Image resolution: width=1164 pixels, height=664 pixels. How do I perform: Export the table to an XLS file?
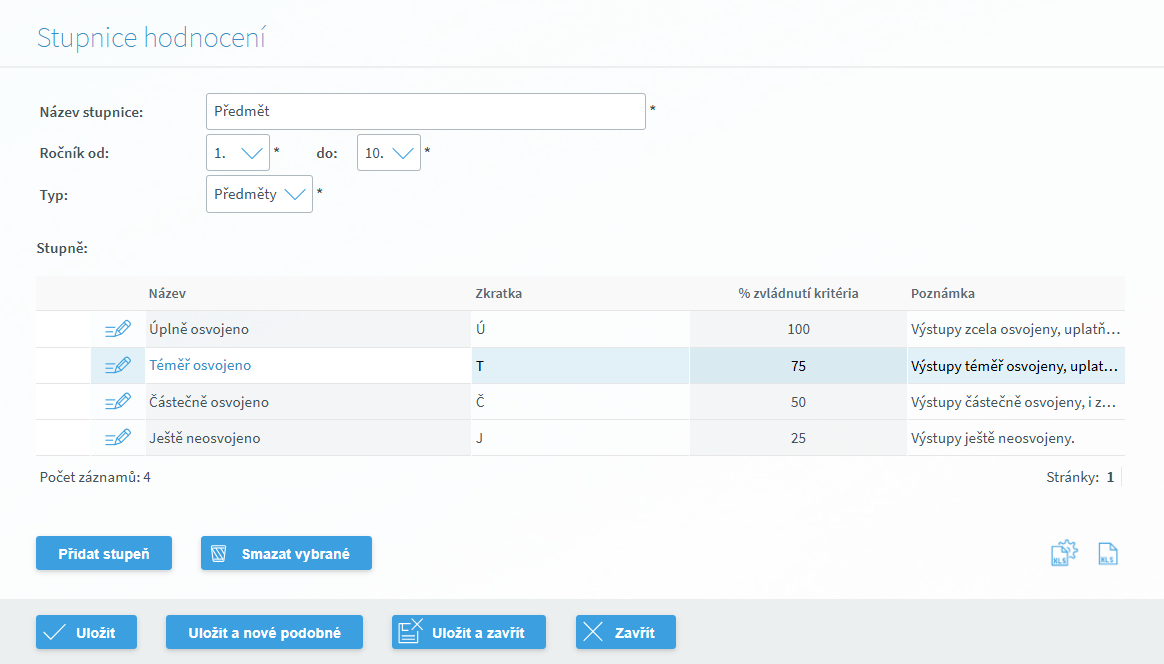pos(1107,554)
